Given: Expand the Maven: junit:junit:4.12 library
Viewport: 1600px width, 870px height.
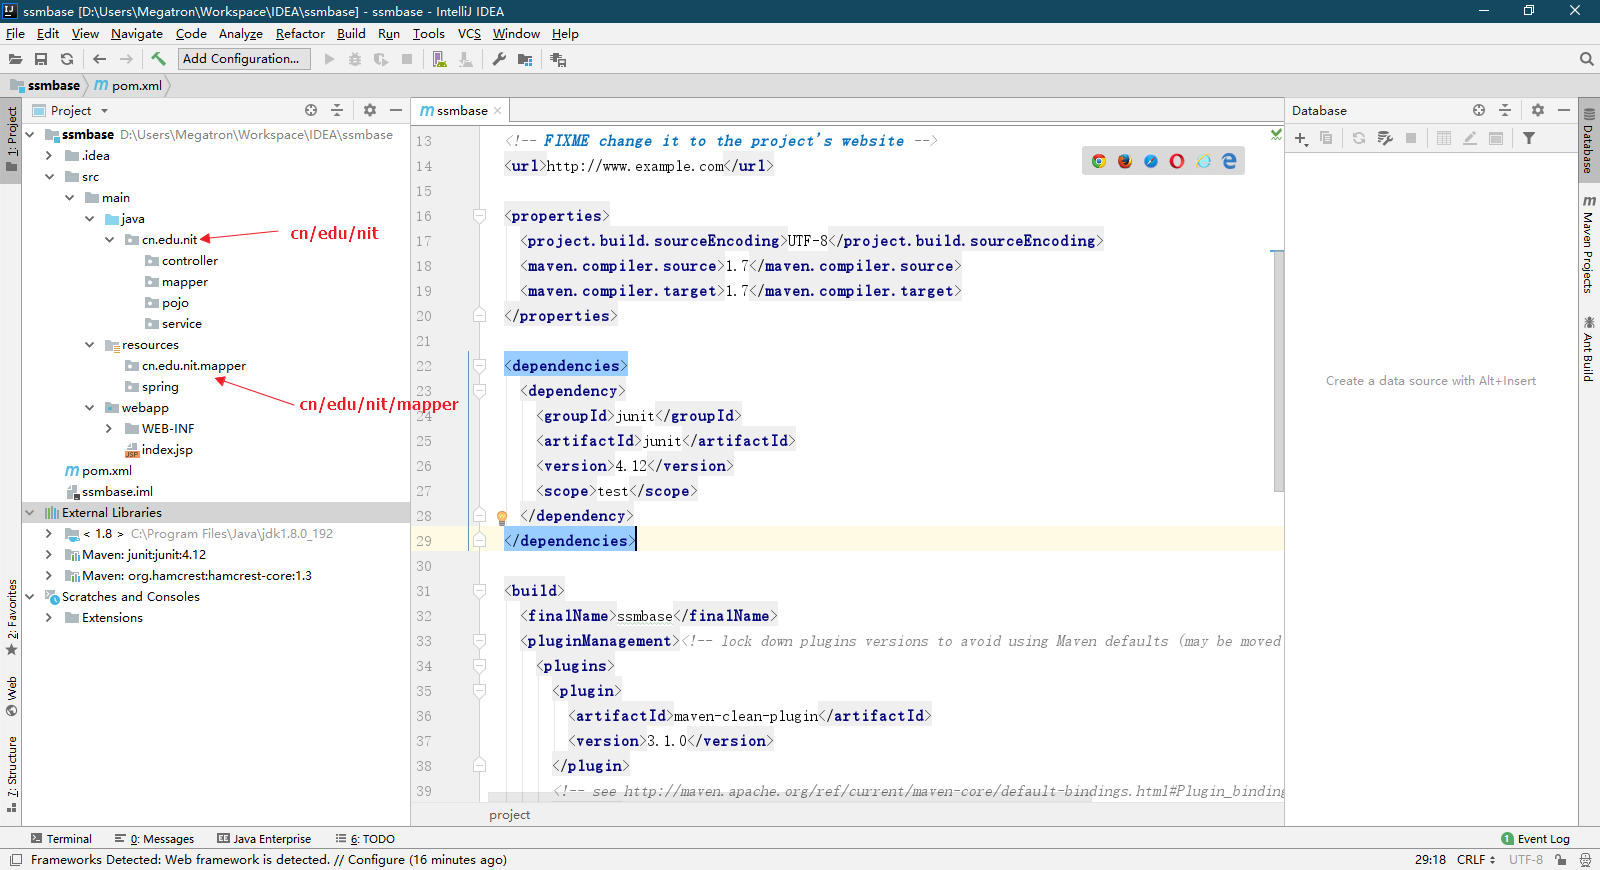Looking at the screenshot, I should point(49,555).
